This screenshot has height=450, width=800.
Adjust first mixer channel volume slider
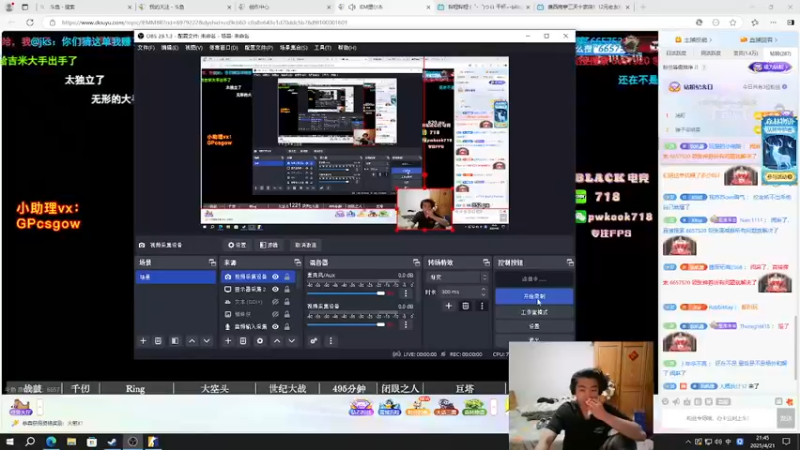coord(346,293)
